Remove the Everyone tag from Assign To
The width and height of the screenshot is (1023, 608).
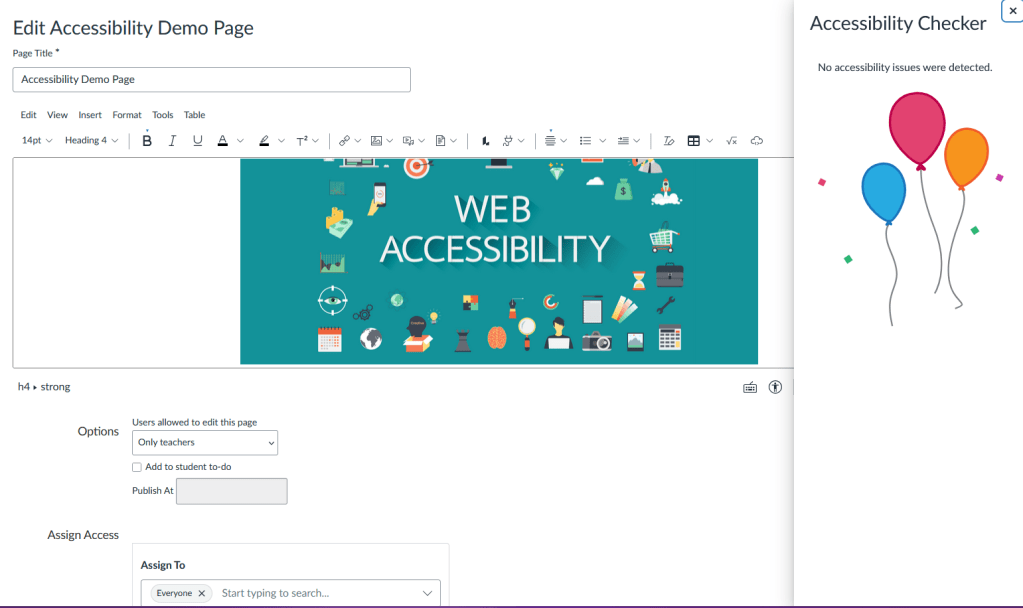[202, 593]
